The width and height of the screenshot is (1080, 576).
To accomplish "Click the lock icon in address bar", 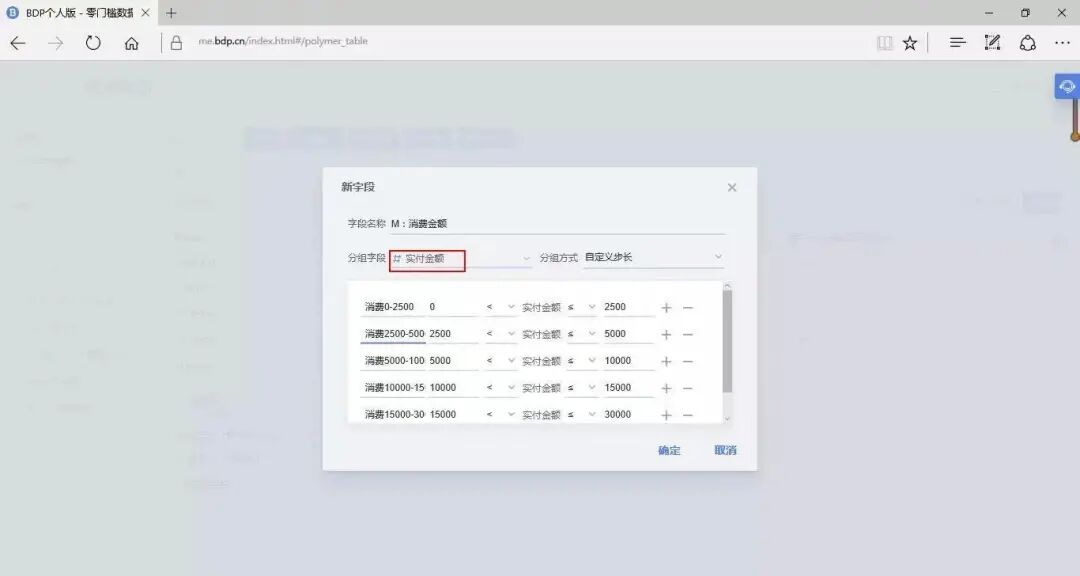I will (x=176, y=42).
